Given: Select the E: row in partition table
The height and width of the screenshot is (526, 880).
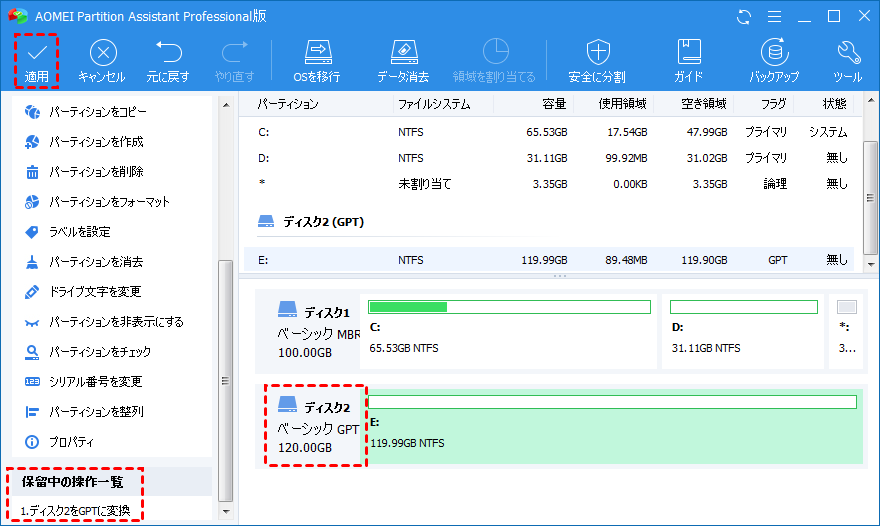Looking at the screenshot, I should [x=550, y=260].
